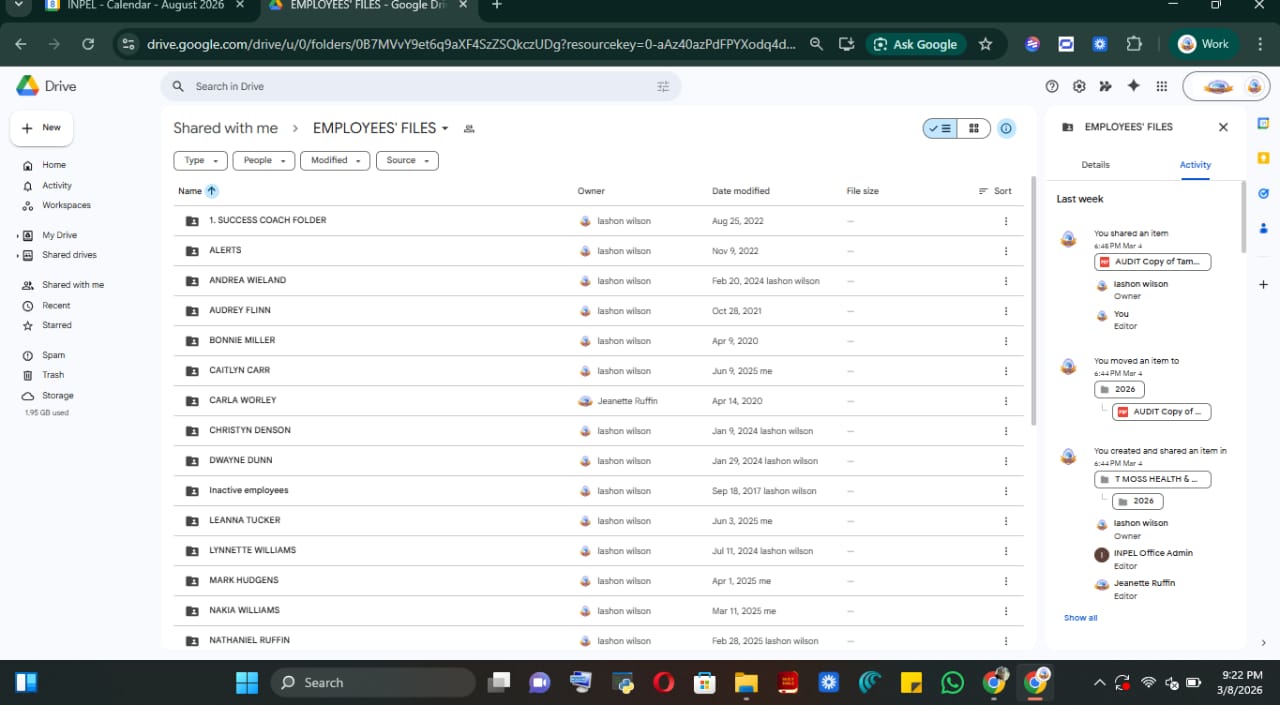Expand the EMPLOYEES' FILES folder menu

[445, 129]
